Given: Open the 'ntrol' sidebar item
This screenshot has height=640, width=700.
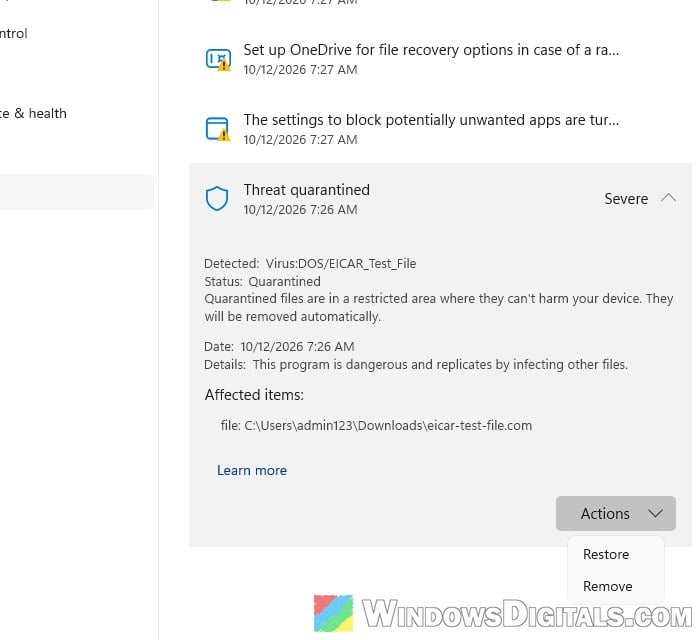Looking at the screenshot, I should tap(13, 33).
